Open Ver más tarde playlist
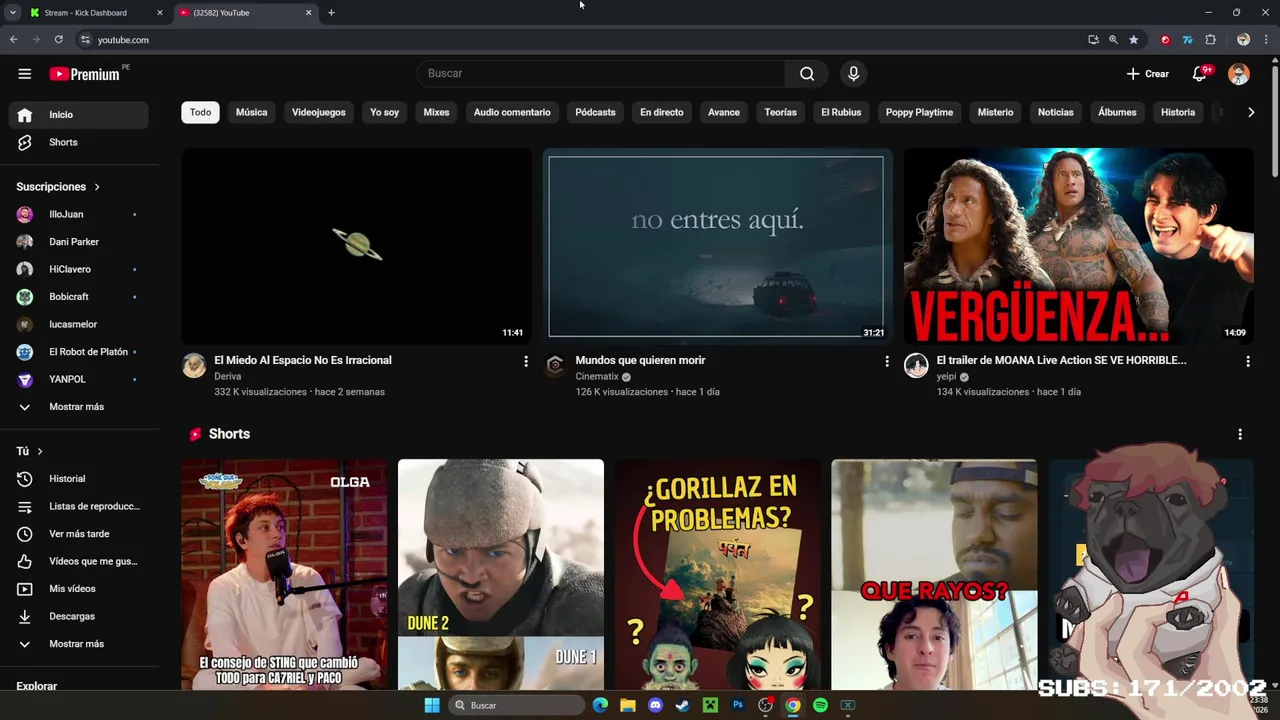Viewport: 1280px width, 720px height. (80, 534)
